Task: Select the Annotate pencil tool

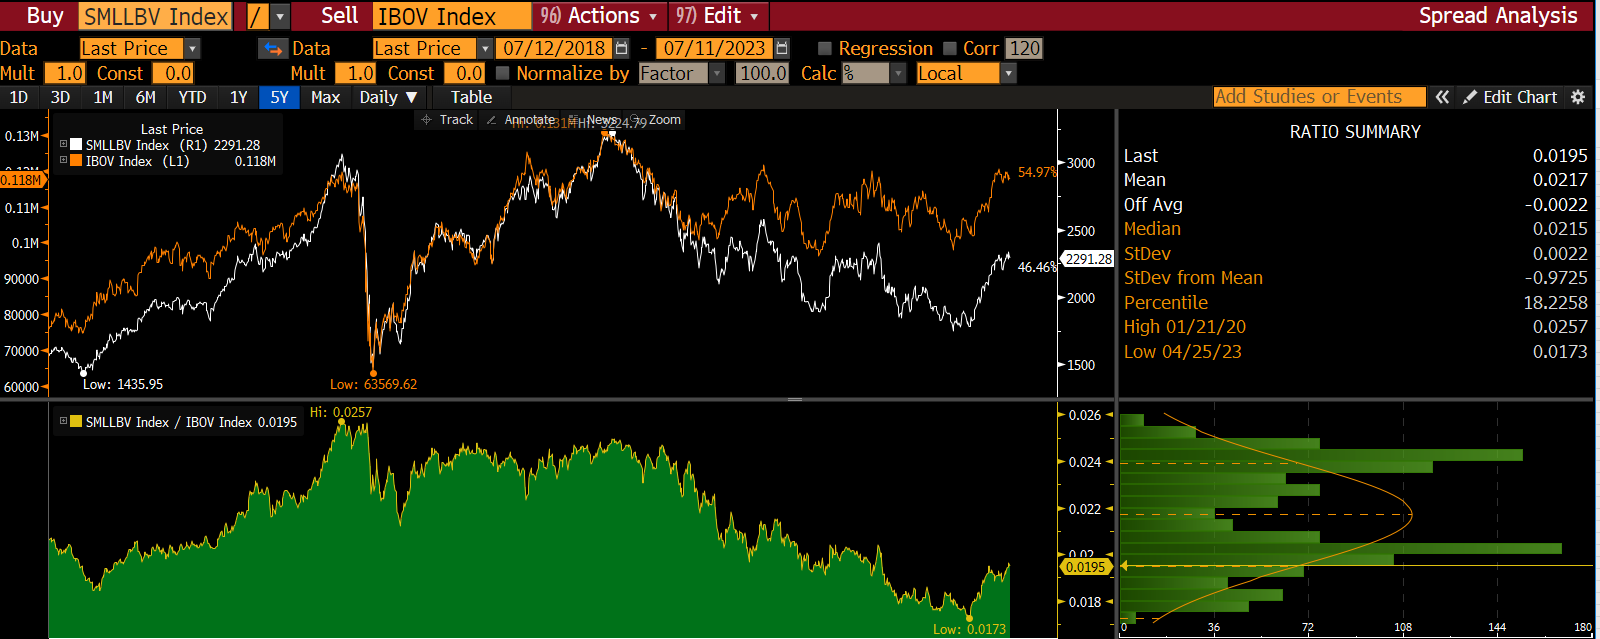Action: click(x=520, y=120)
